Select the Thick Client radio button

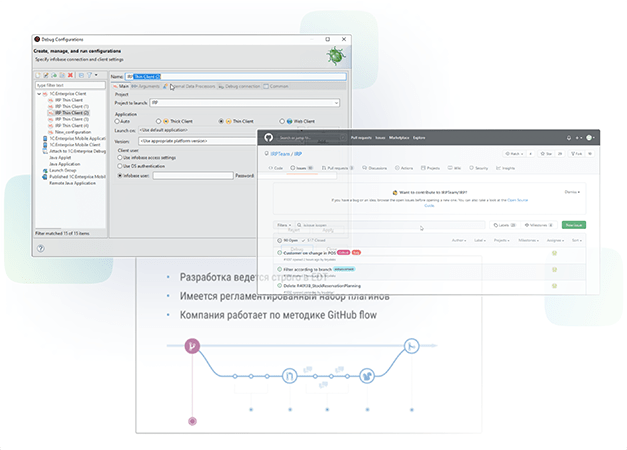[159, 121]
